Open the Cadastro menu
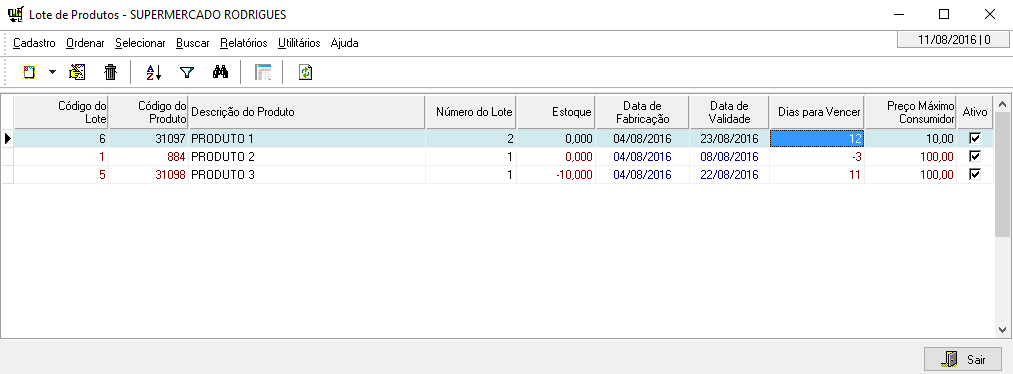The width and height of the screenshot is (1013, 374). [34, 43]
